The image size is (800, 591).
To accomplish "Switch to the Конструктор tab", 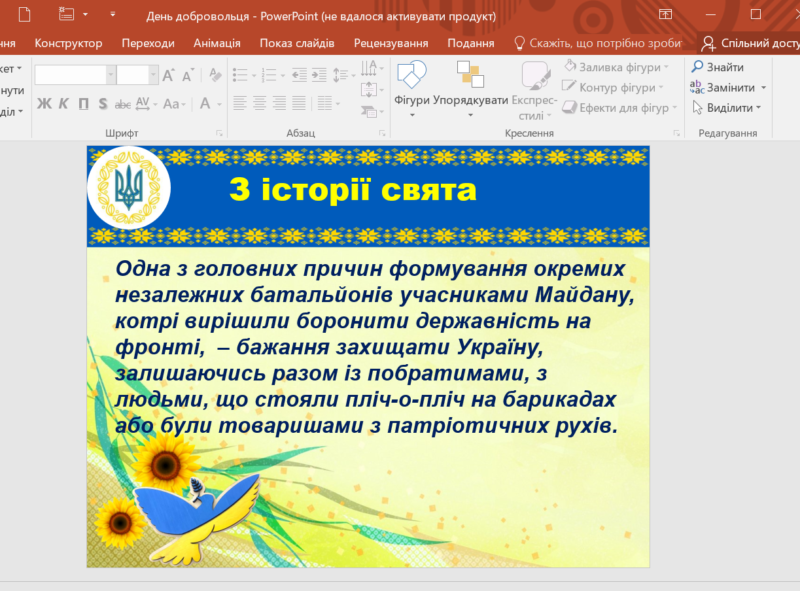I will pyautogui.click(x=68, y=43).
